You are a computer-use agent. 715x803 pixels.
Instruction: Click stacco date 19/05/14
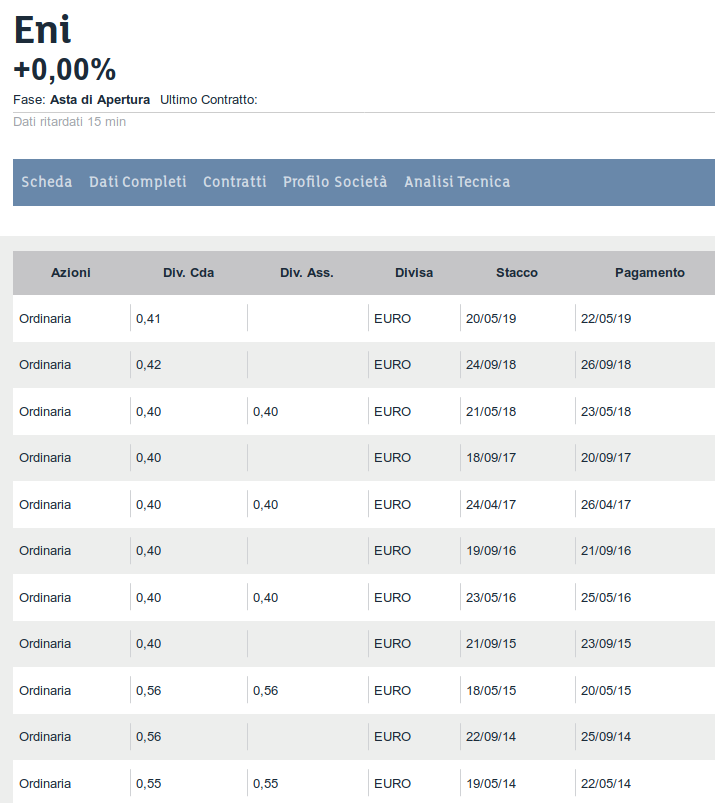(491, 784)
